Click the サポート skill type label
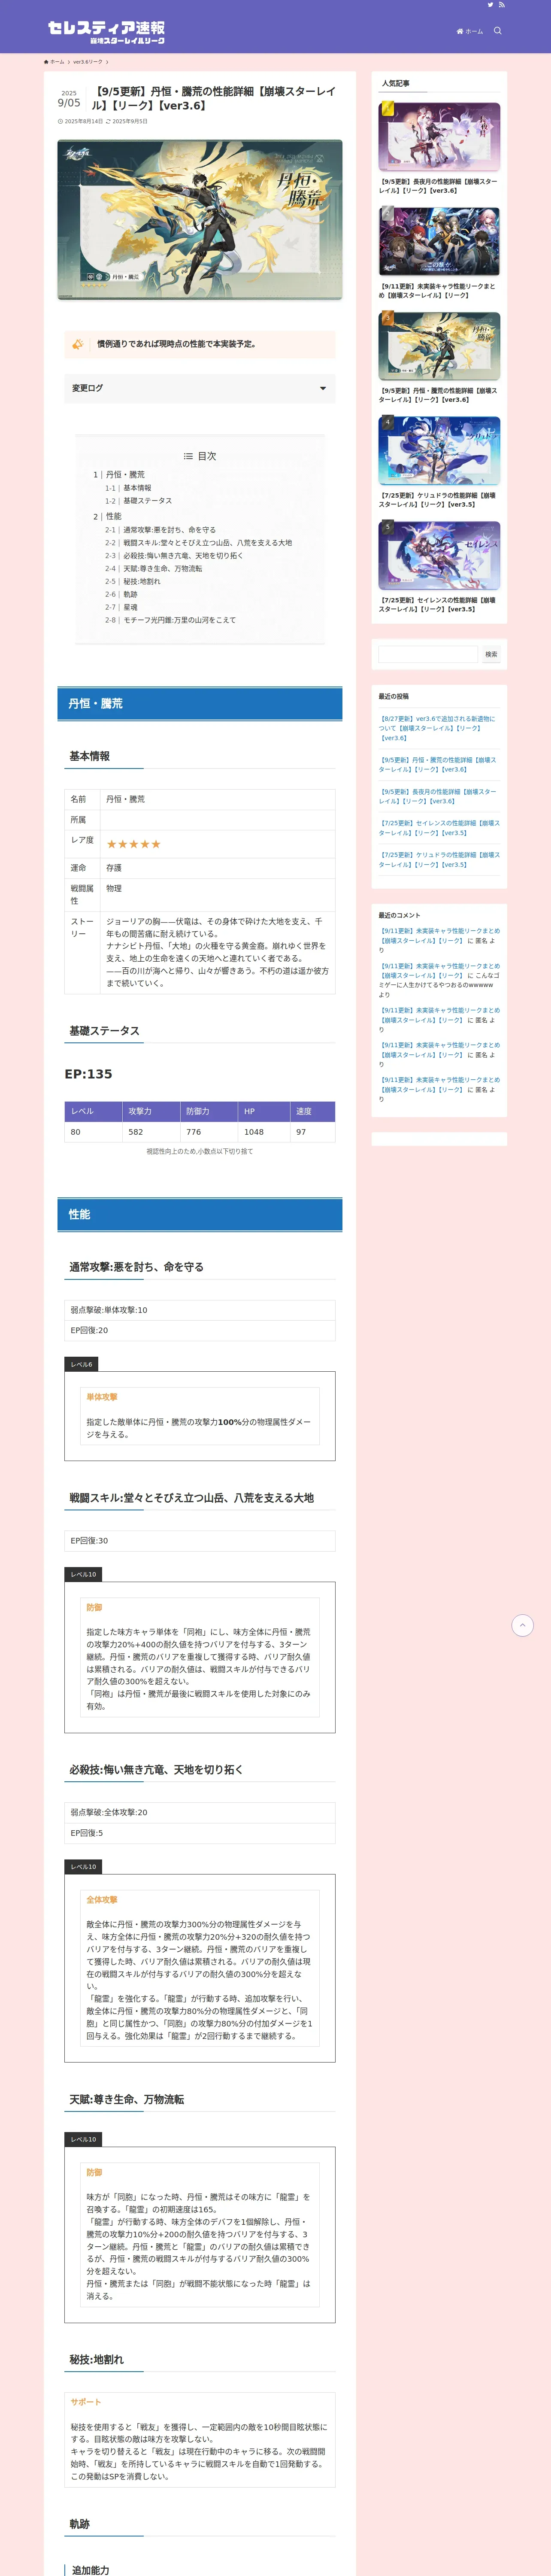This screenshot has width=551, height=2576. coord(86,2402)
